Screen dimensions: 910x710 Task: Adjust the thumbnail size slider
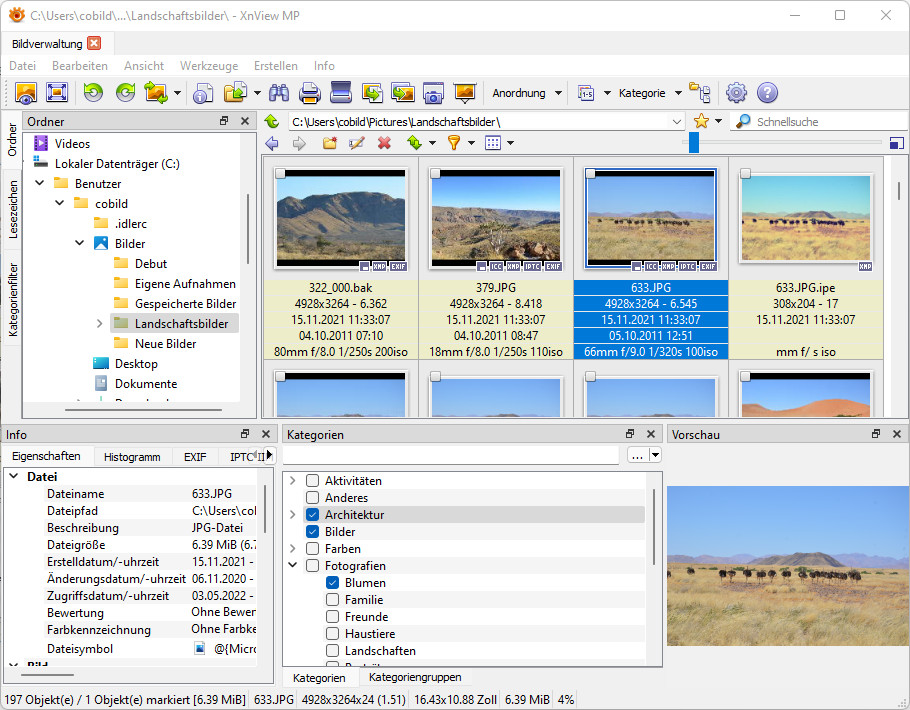coord(694,142)
